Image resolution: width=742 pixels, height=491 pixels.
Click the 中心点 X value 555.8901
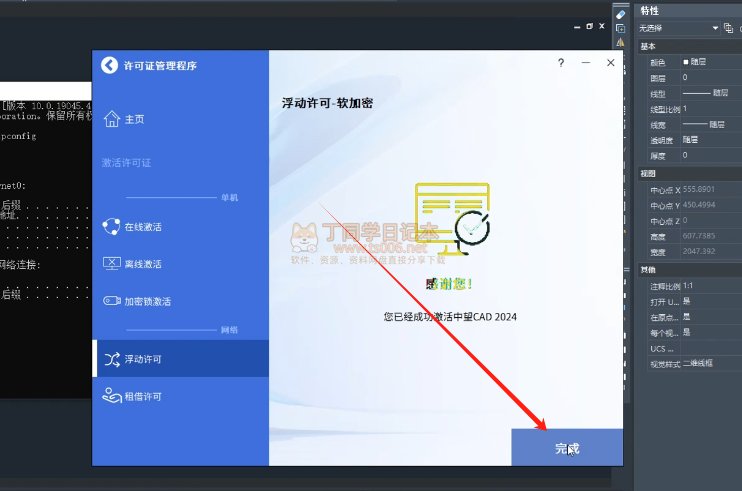[x=698, y=189]
